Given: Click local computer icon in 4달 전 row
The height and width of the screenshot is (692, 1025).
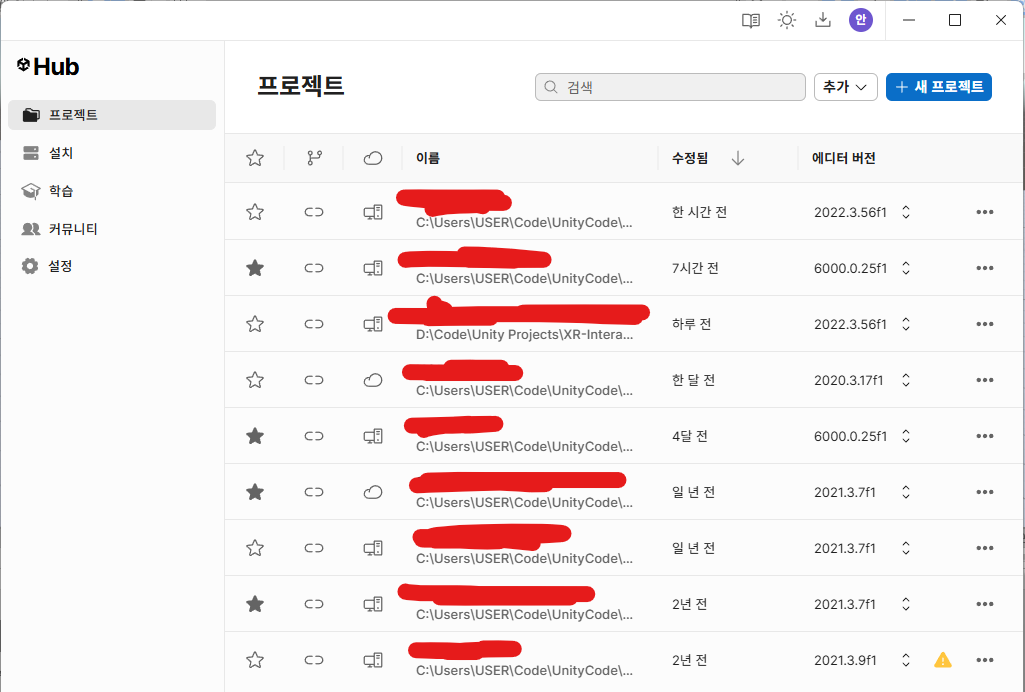Looking at the screenshot, I should pos(373,436).
